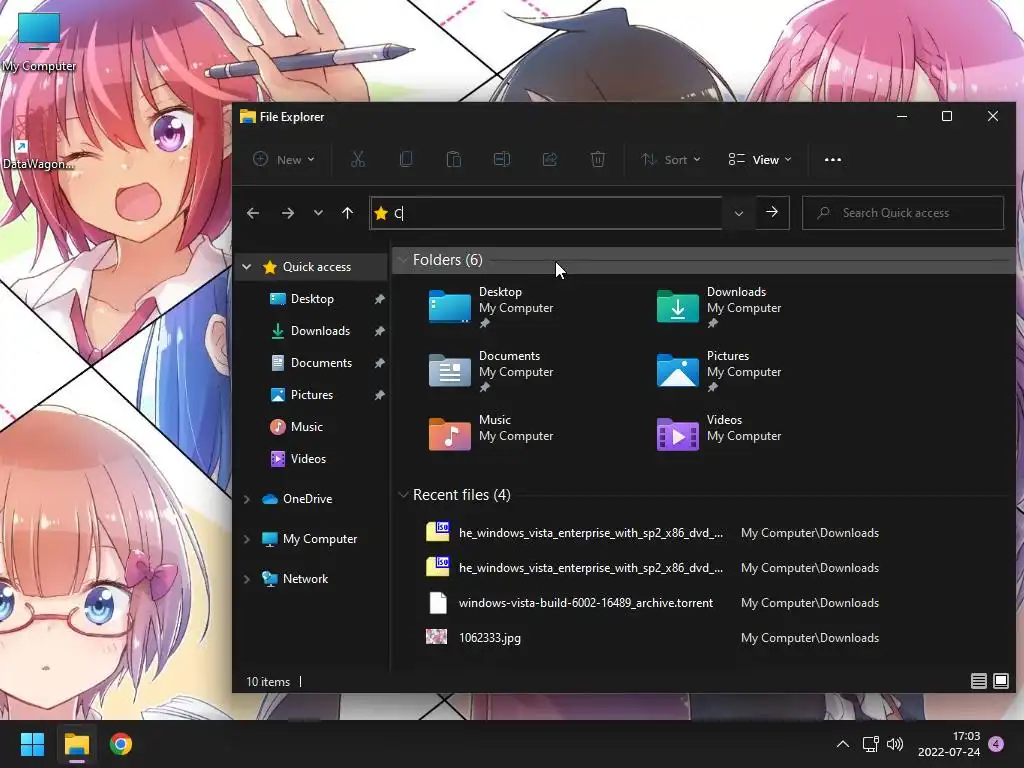
Task: Click the Delete trash icon
Action: tap(598, 159)
